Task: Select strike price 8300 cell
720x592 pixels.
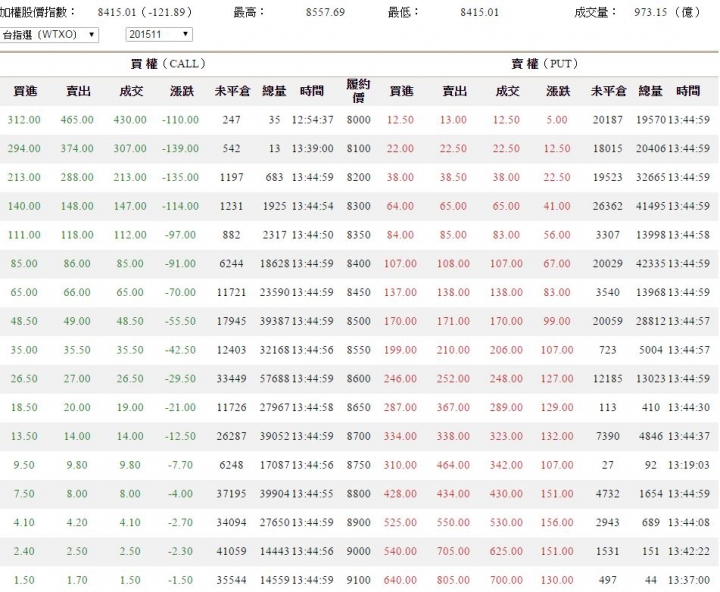Action: pyautogui.click(x=359, y=206)
